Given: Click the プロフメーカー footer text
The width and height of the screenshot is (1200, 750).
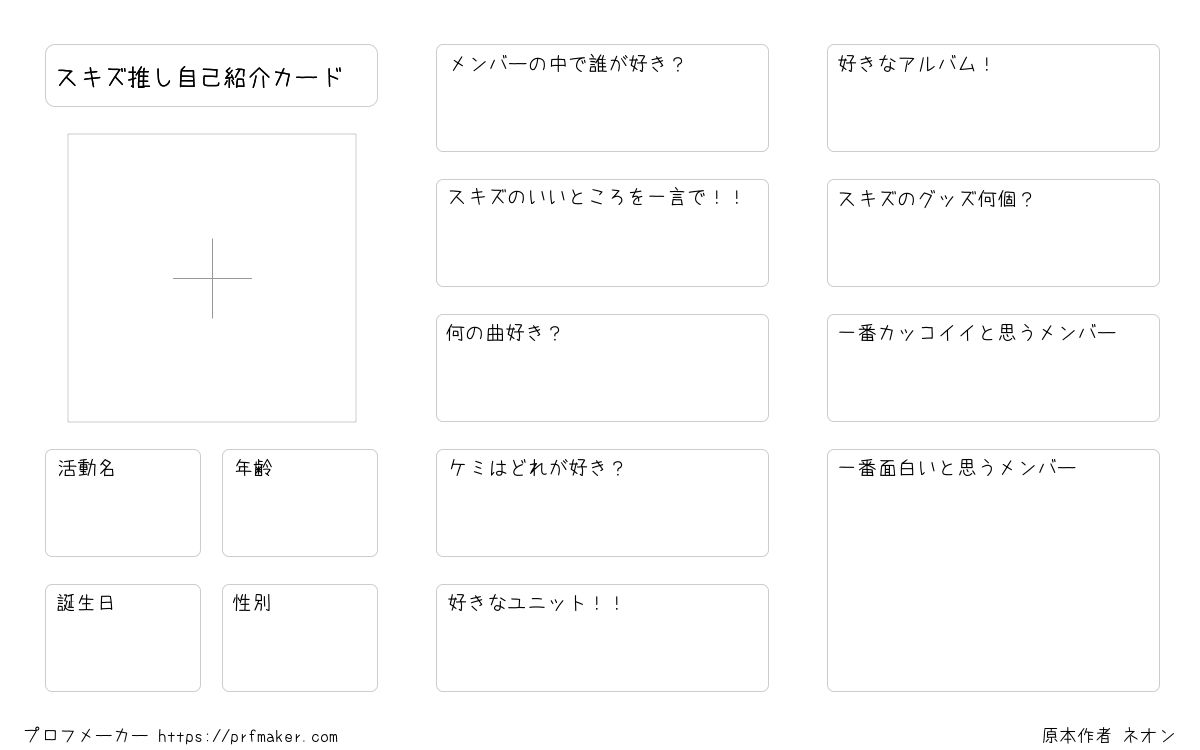Looking at the screenshot, I should [x=86, y=736].
